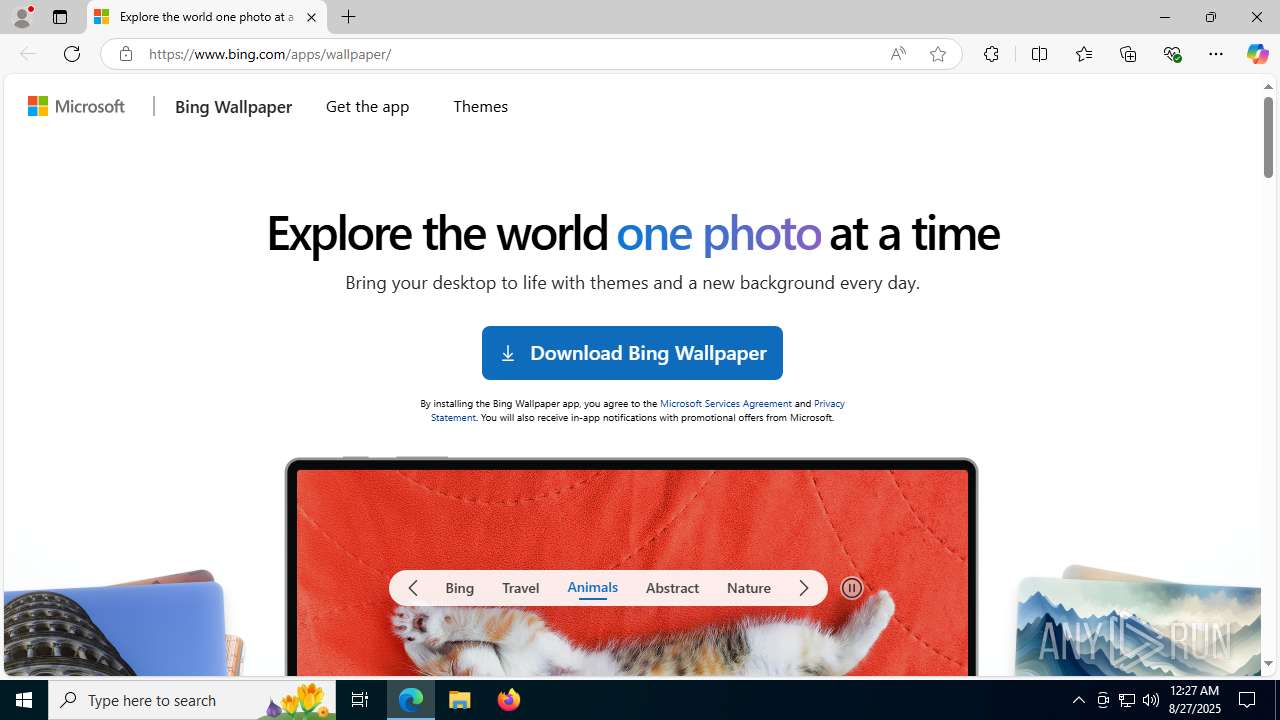Click the taskbar search box
The height and width of the screenshot is (720, 1280).
[x=192, y=700]
